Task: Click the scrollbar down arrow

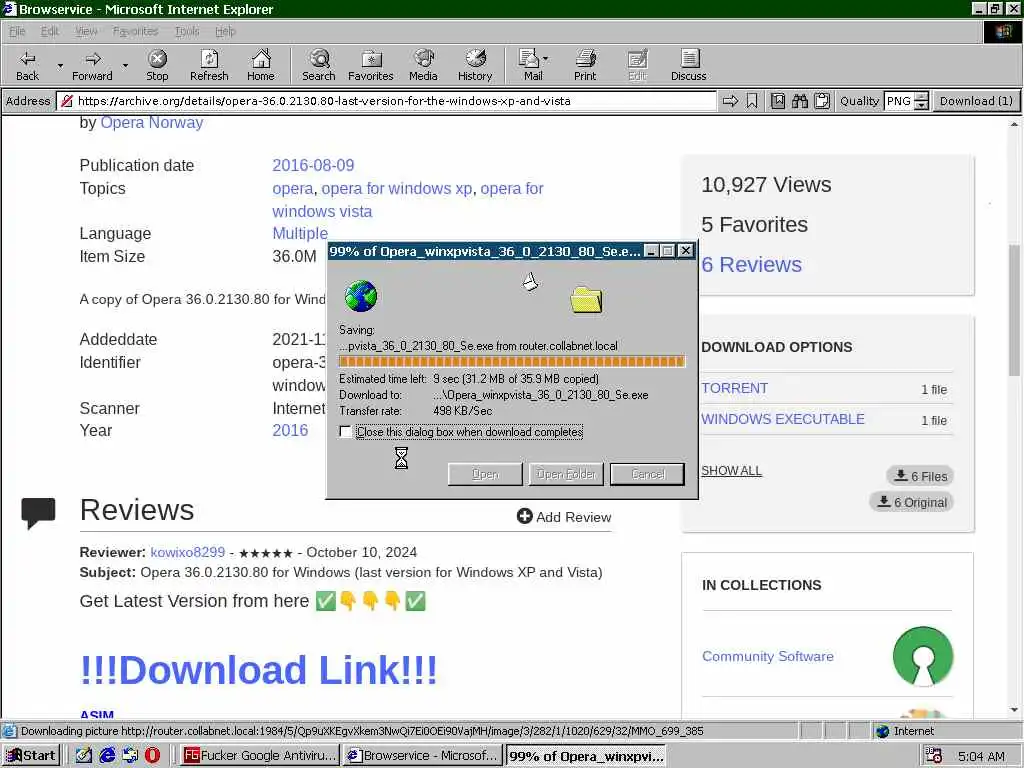Action: (1014, 710)
